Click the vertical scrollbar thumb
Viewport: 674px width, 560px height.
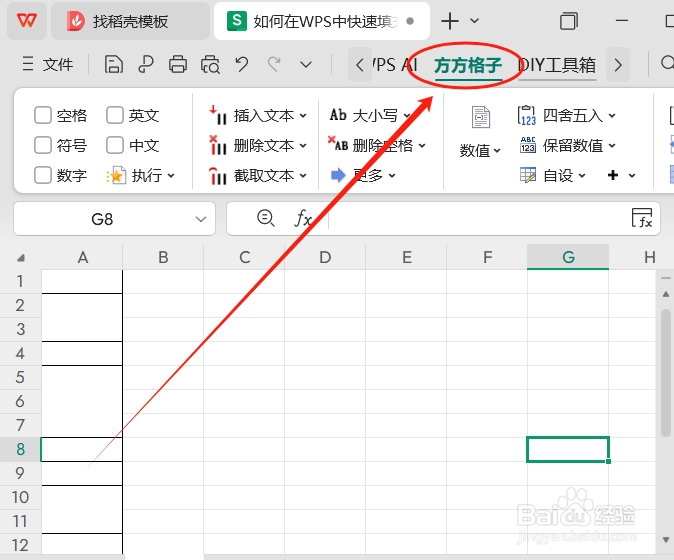click(666, 373)
